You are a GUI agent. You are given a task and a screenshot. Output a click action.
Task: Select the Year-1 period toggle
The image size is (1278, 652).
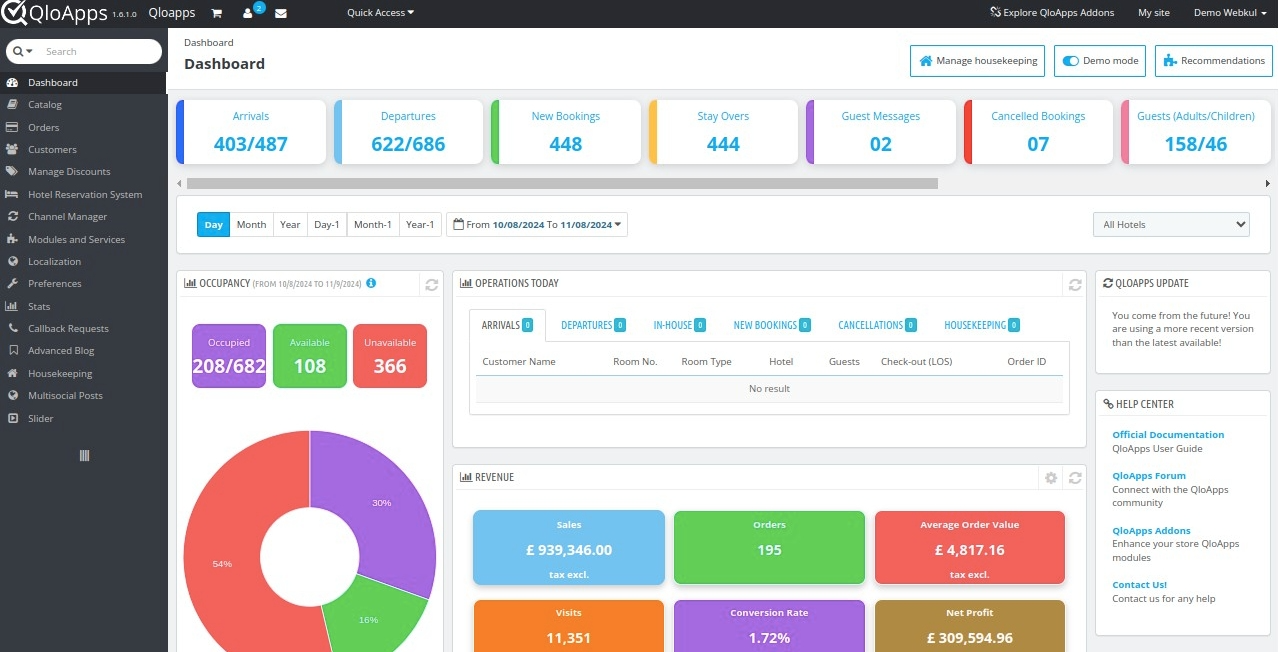pos(420,224)
